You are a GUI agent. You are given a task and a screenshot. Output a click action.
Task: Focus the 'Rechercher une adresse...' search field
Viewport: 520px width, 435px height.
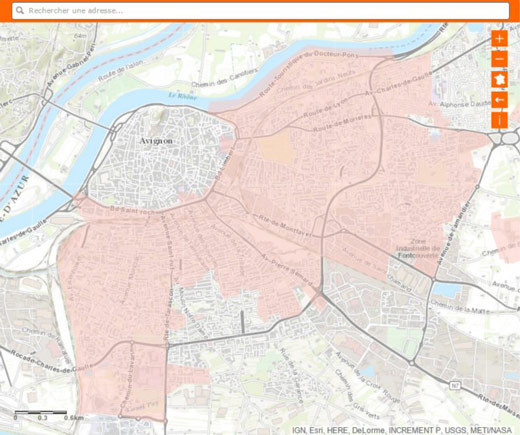click(261, 11)
